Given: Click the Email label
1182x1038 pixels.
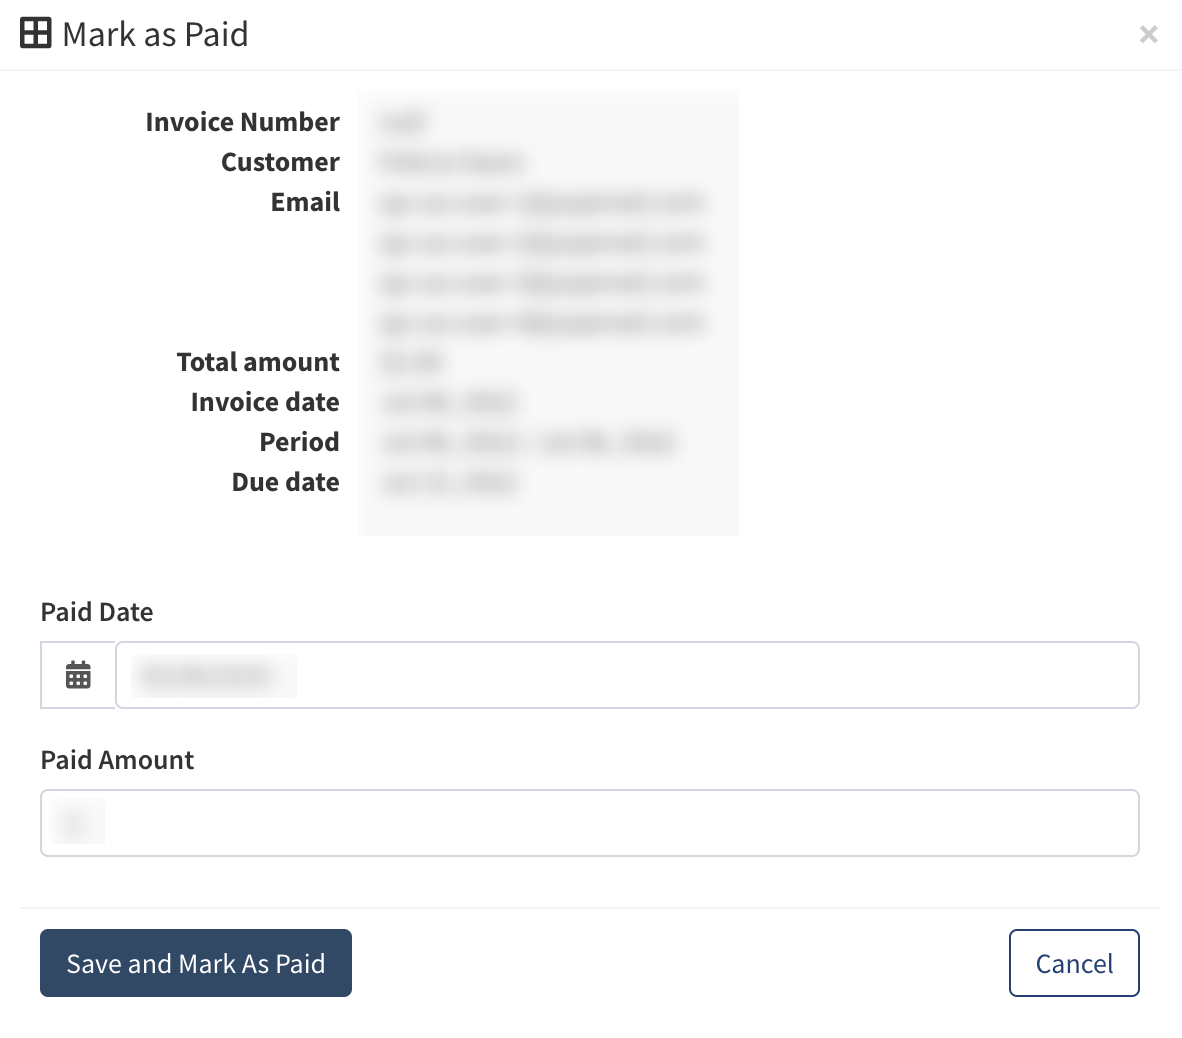Looking at the screenshot, I should (x=306, y=202).
